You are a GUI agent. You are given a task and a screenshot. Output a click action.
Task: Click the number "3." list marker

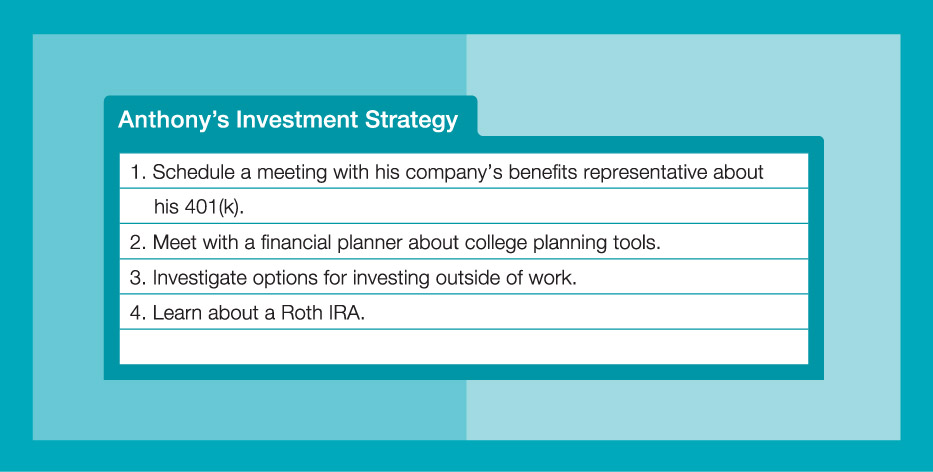coord(138,277)
